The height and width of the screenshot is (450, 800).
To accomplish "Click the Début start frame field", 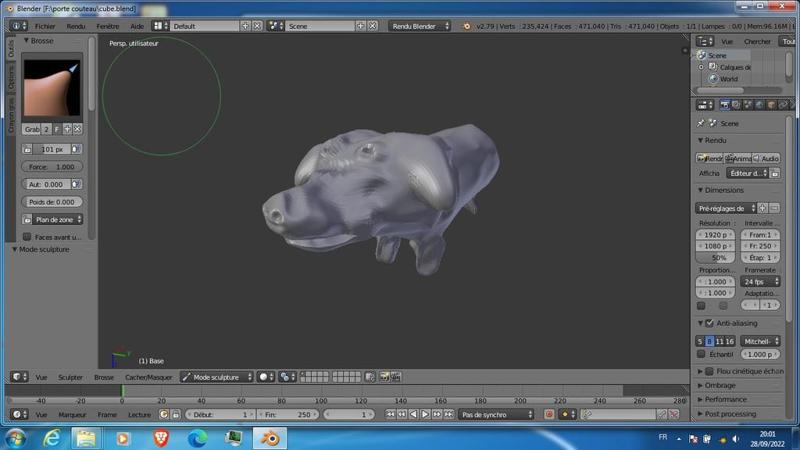I will tap(220, 415).
